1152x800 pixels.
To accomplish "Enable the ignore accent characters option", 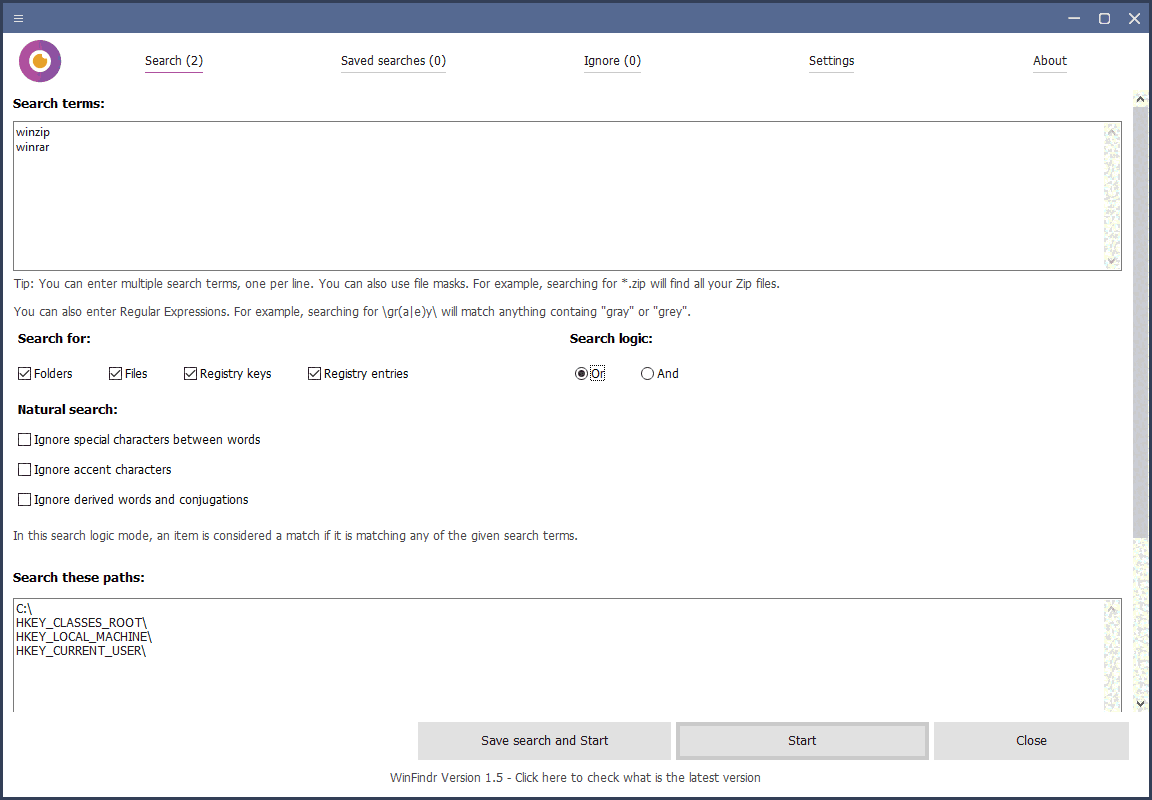I will pos(24,469).
